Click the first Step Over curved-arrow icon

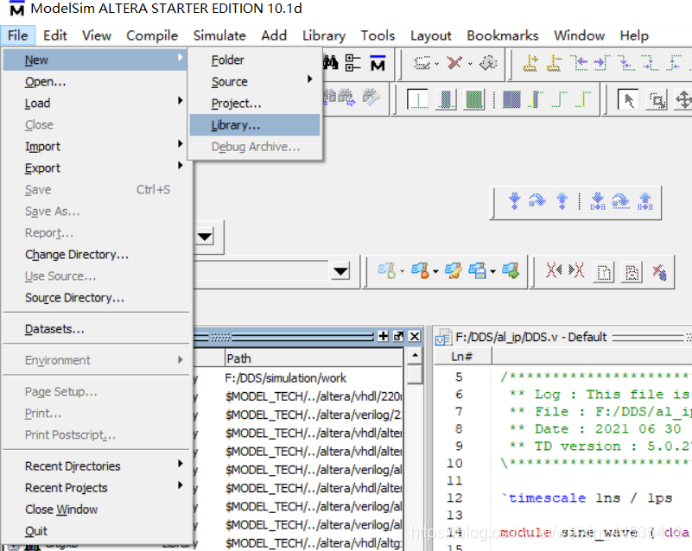point(537,201)
